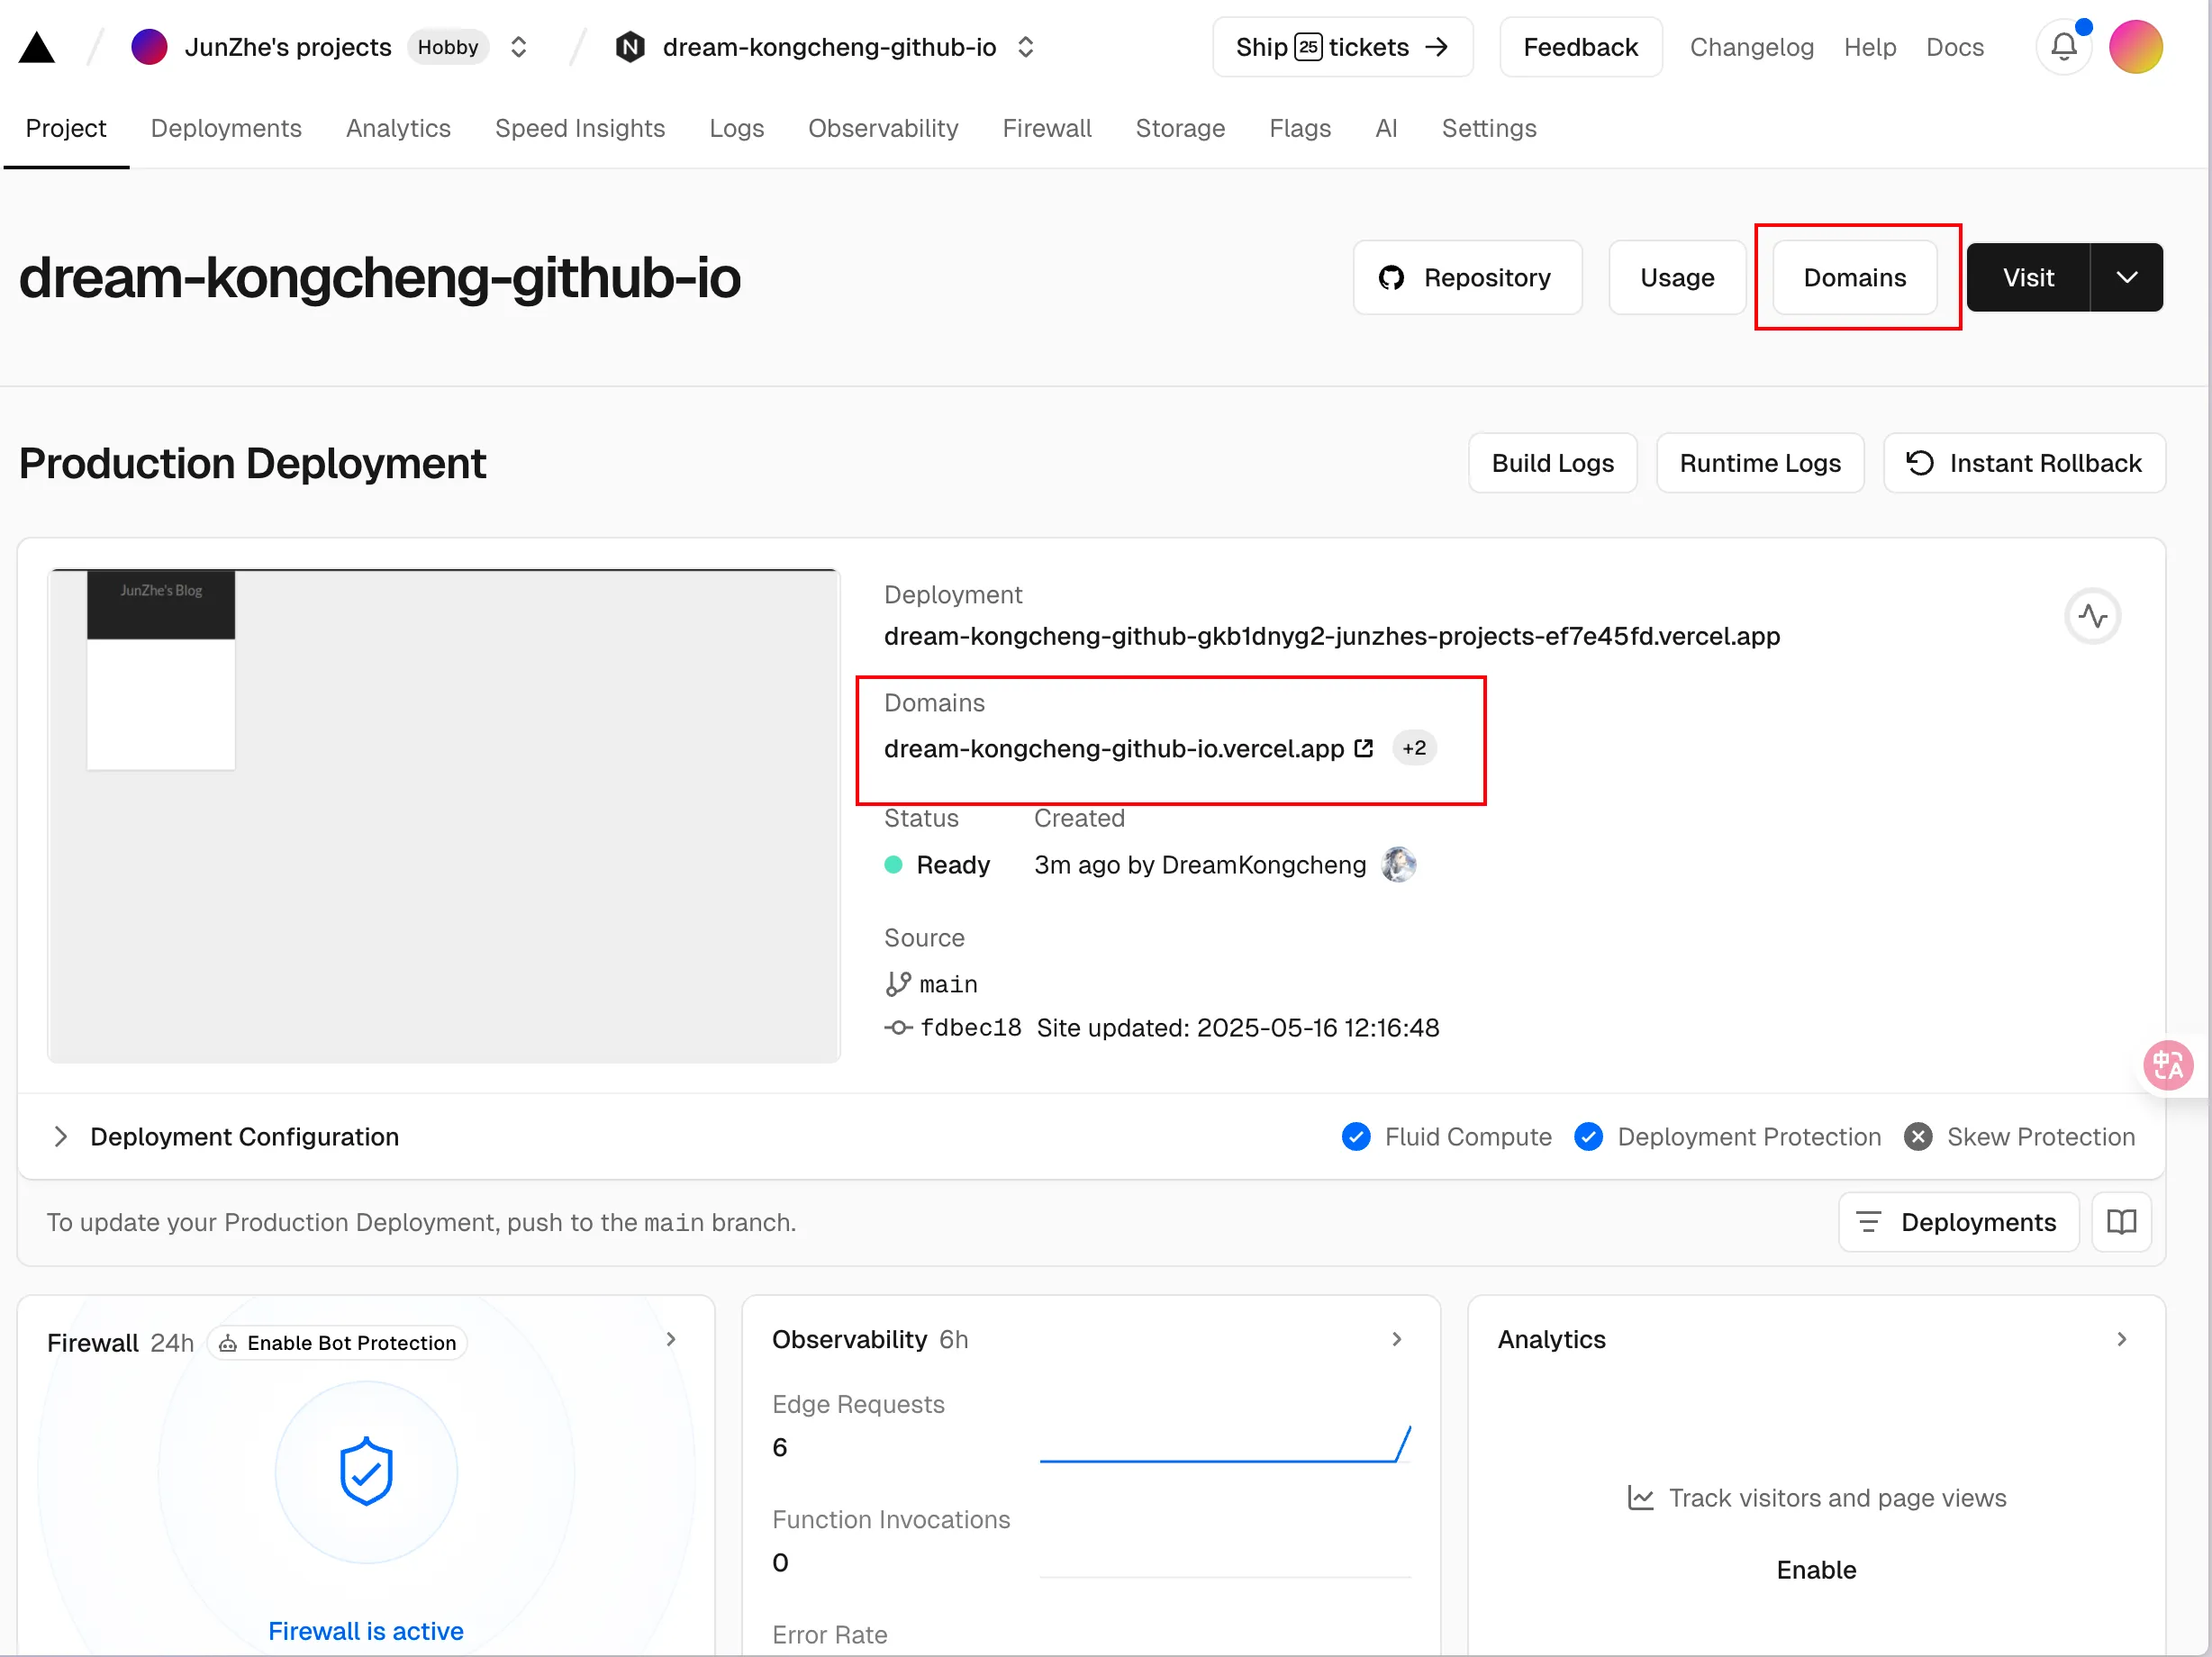Click the Fluid Compute check indicator
Screen dimensions: 2212x1657
tap(1356, 1137)
